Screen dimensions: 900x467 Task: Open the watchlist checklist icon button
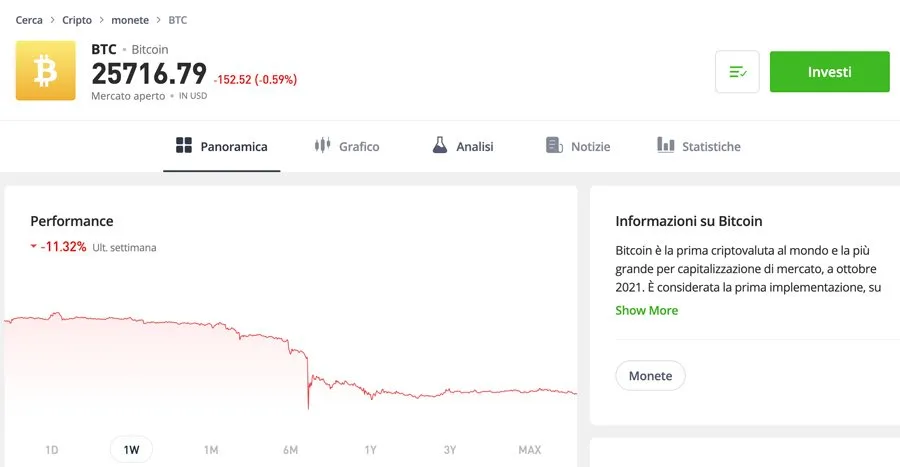coord(737,72)
